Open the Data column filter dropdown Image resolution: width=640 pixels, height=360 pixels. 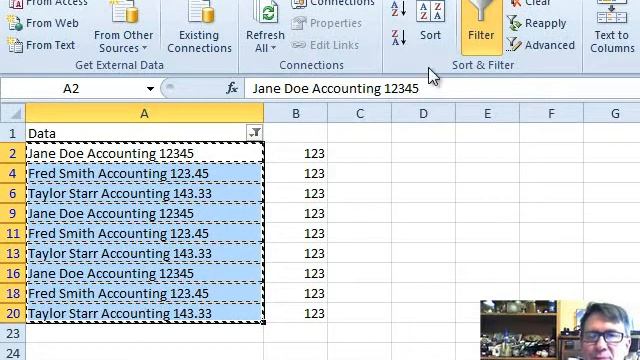coord(255,133)
